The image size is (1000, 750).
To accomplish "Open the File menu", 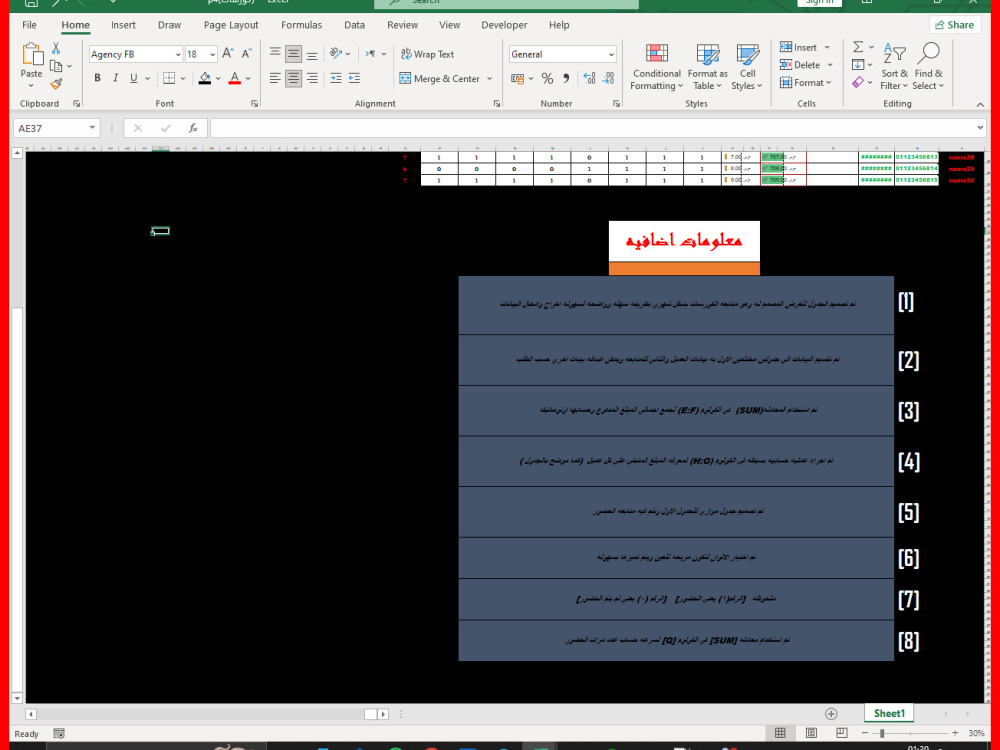I will (29, 25).
